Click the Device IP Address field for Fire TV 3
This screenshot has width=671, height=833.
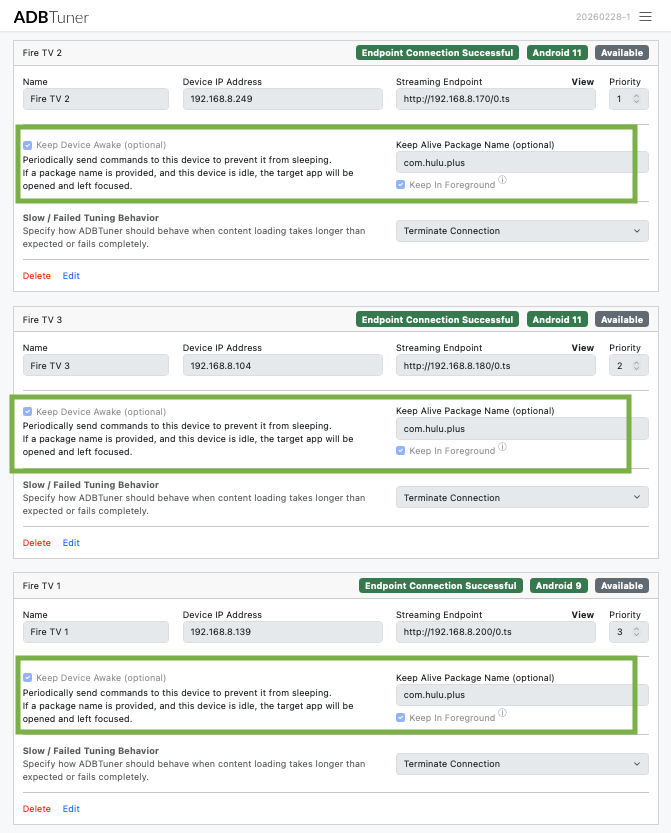click(x=282, y=366)
